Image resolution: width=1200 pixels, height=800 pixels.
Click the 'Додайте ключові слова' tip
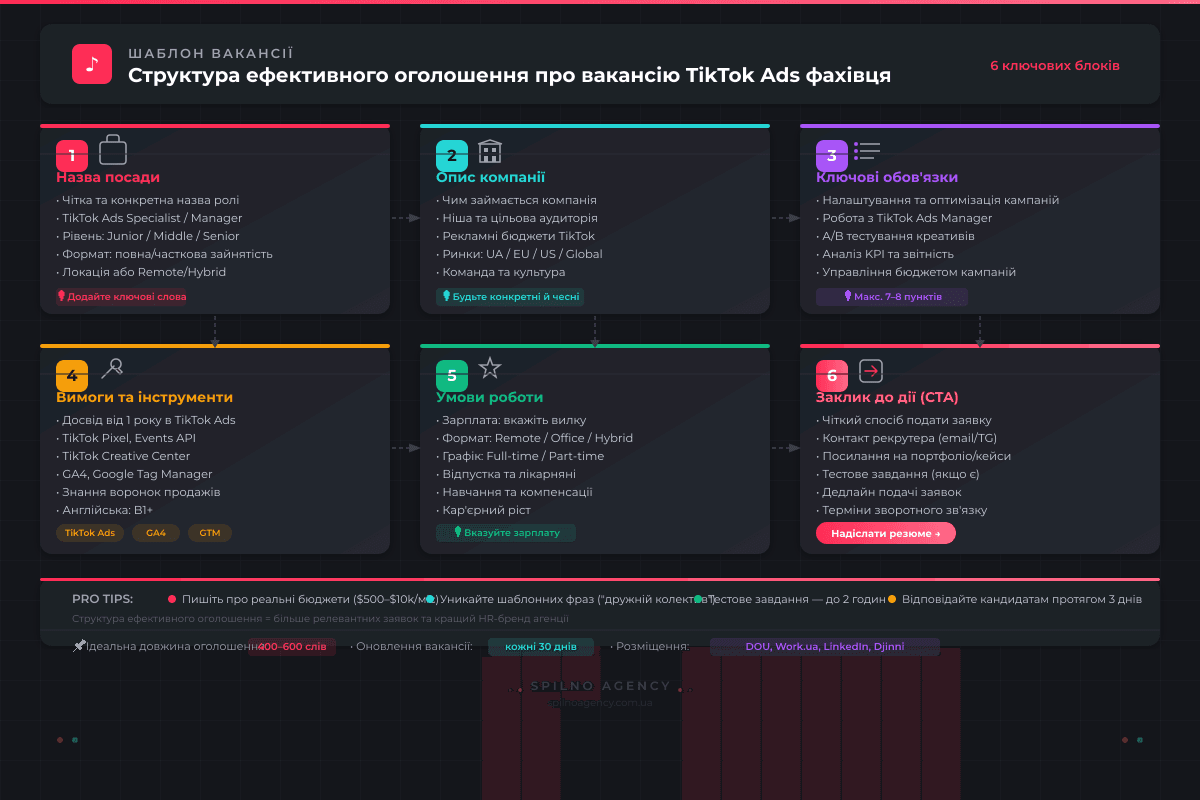pos(122,297)
